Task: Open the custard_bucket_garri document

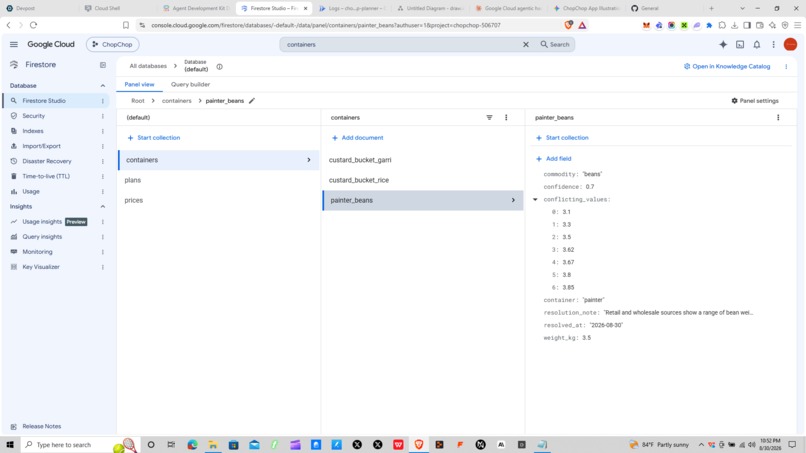Action: click(423, 160)
